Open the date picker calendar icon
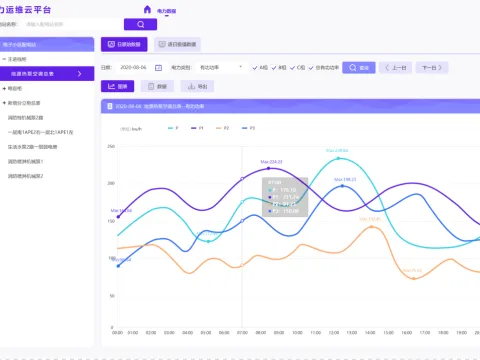This screenshot has height=360, width=480. 158,68
